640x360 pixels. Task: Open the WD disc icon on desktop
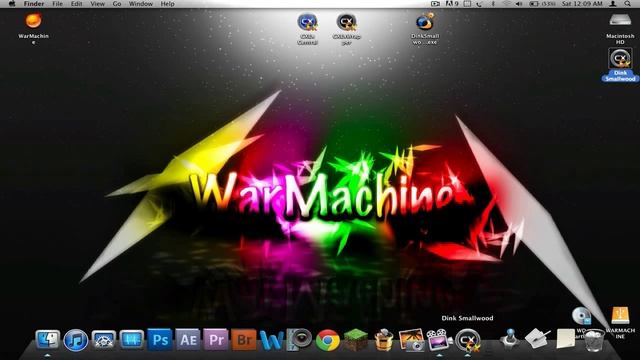click(x=581, y=316)
